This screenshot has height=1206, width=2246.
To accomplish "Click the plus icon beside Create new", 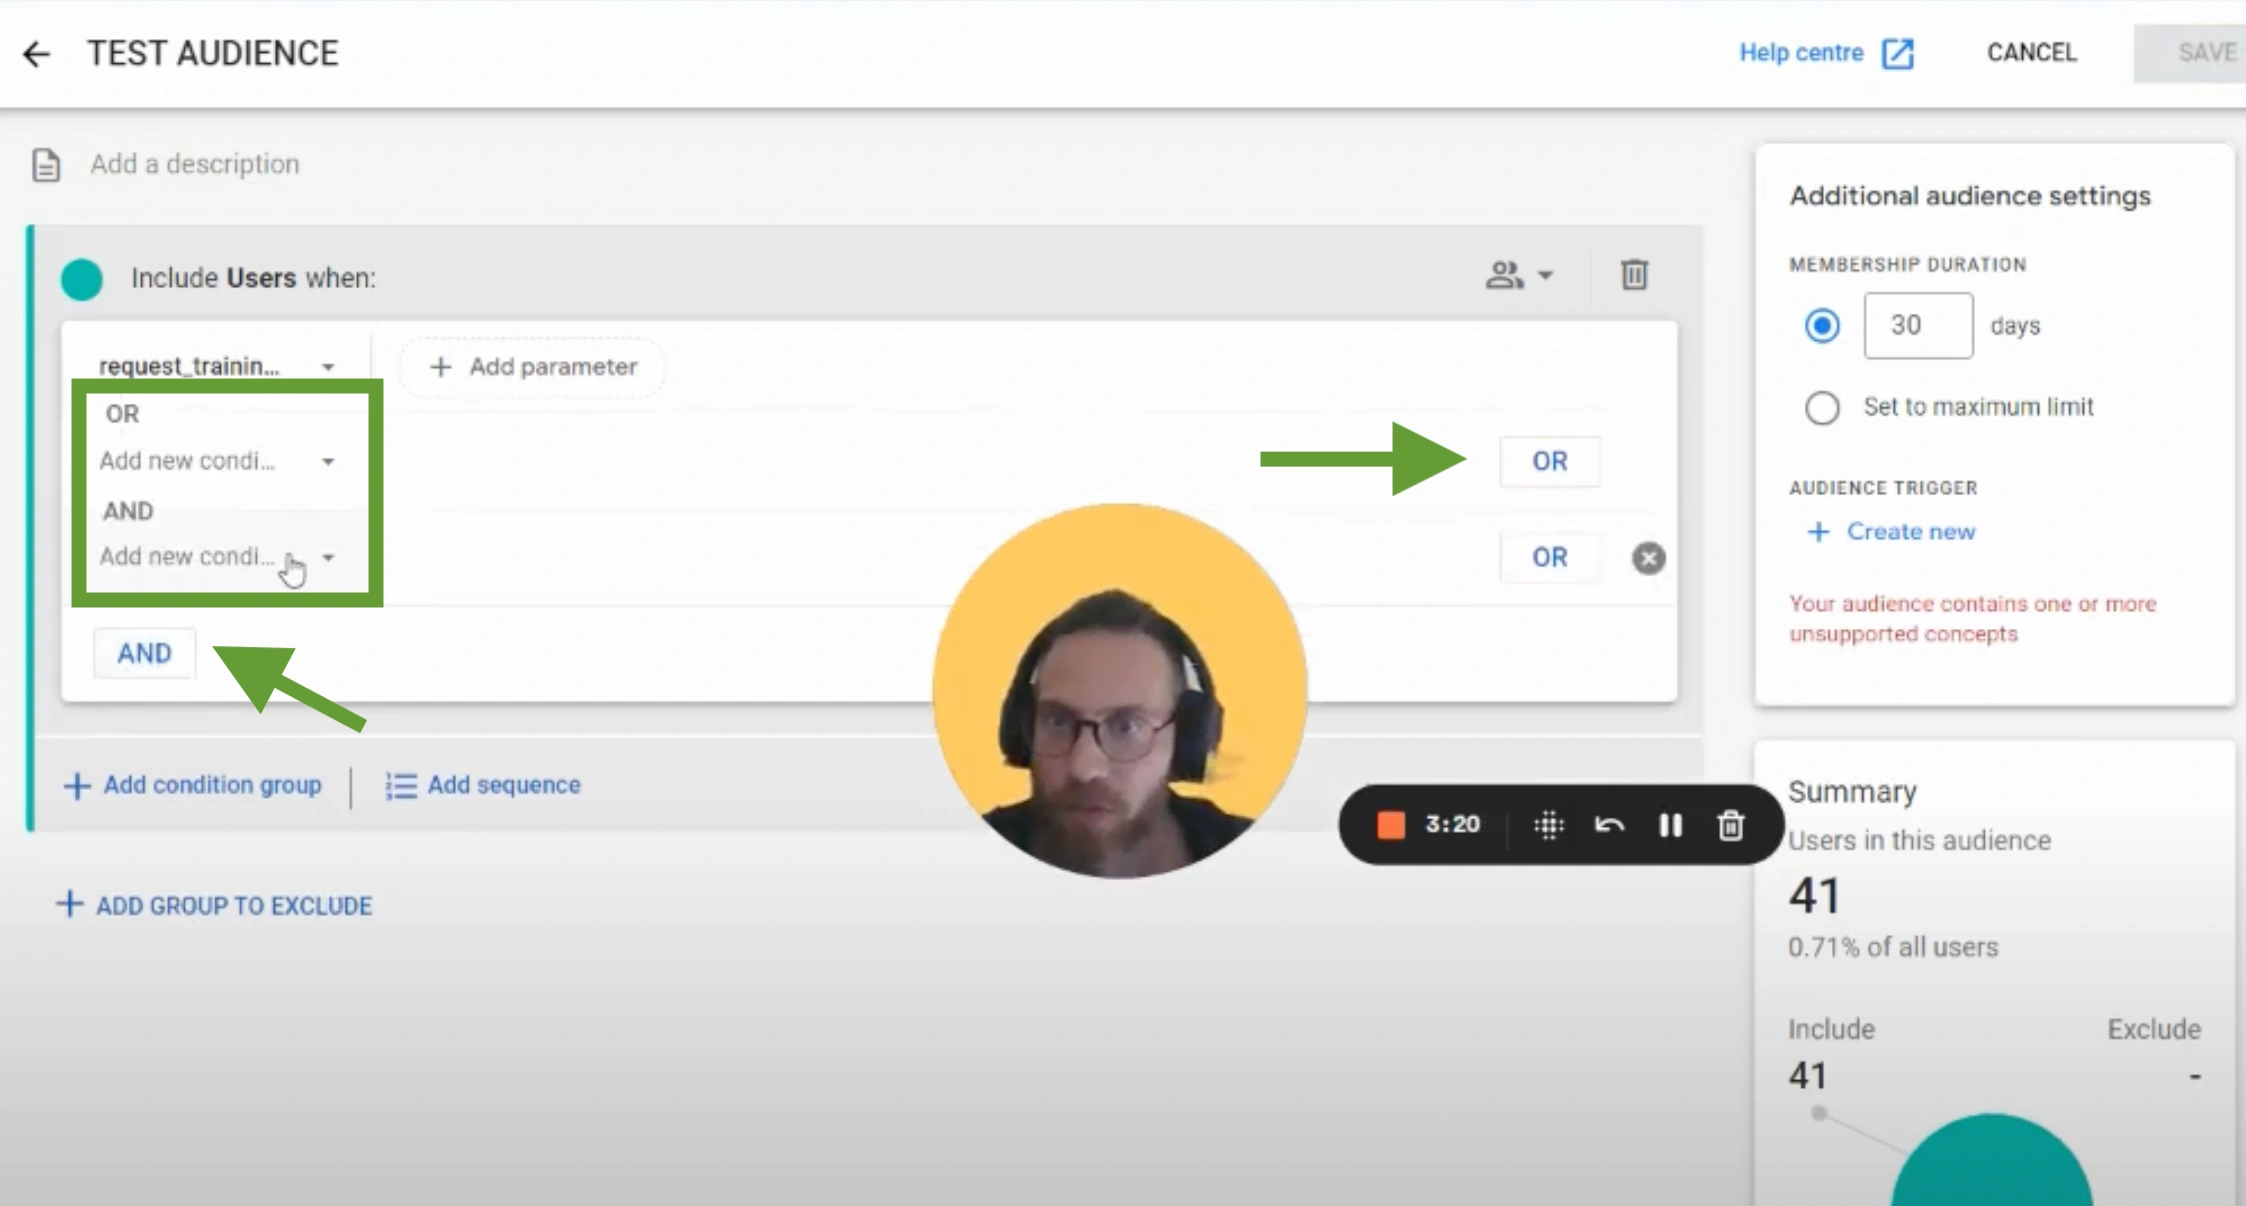I will point(1819,532).
